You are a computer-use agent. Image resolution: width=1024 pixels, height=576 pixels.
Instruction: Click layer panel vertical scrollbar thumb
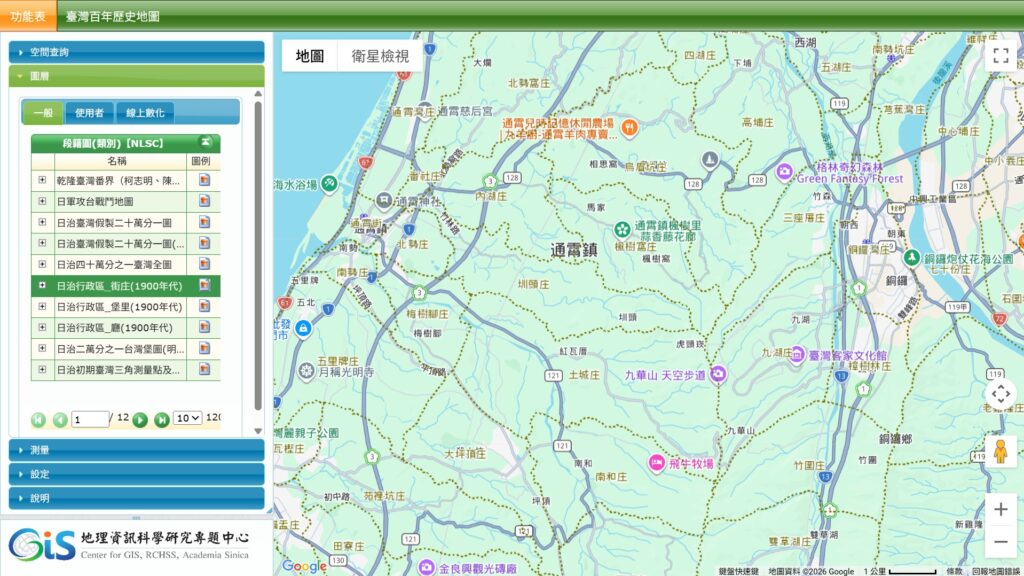258,255
